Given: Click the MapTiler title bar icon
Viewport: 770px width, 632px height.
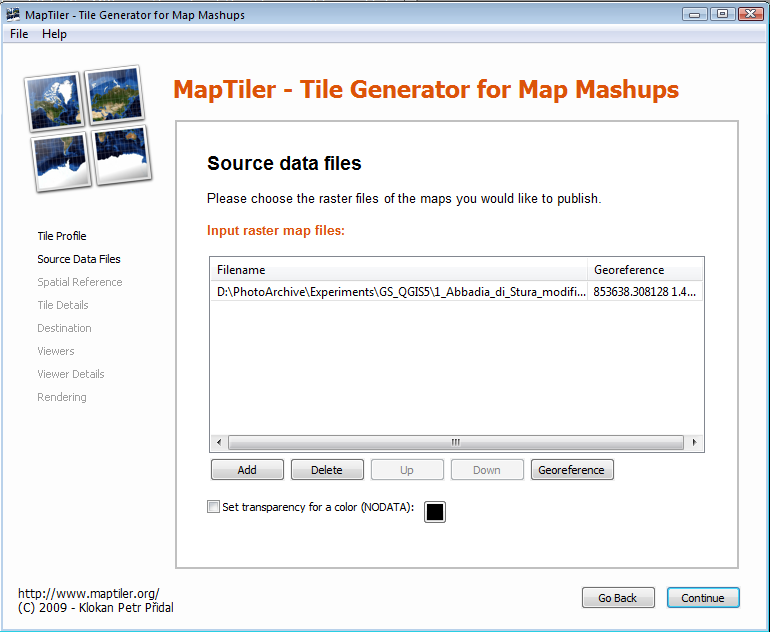Looking at the screenshot, I should click(13, 14).
